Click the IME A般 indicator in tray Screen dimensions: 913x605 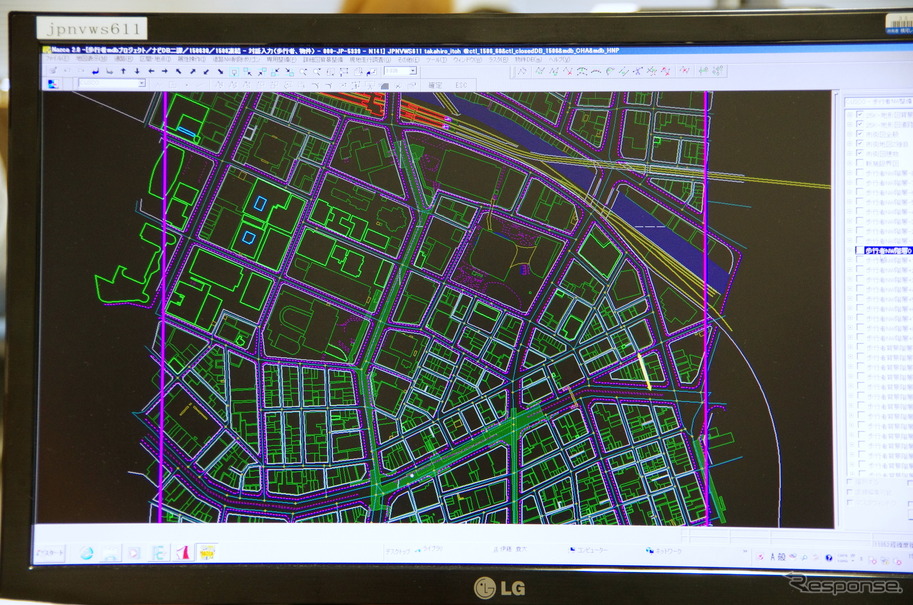pyautogui.click(x=776, y=557)
